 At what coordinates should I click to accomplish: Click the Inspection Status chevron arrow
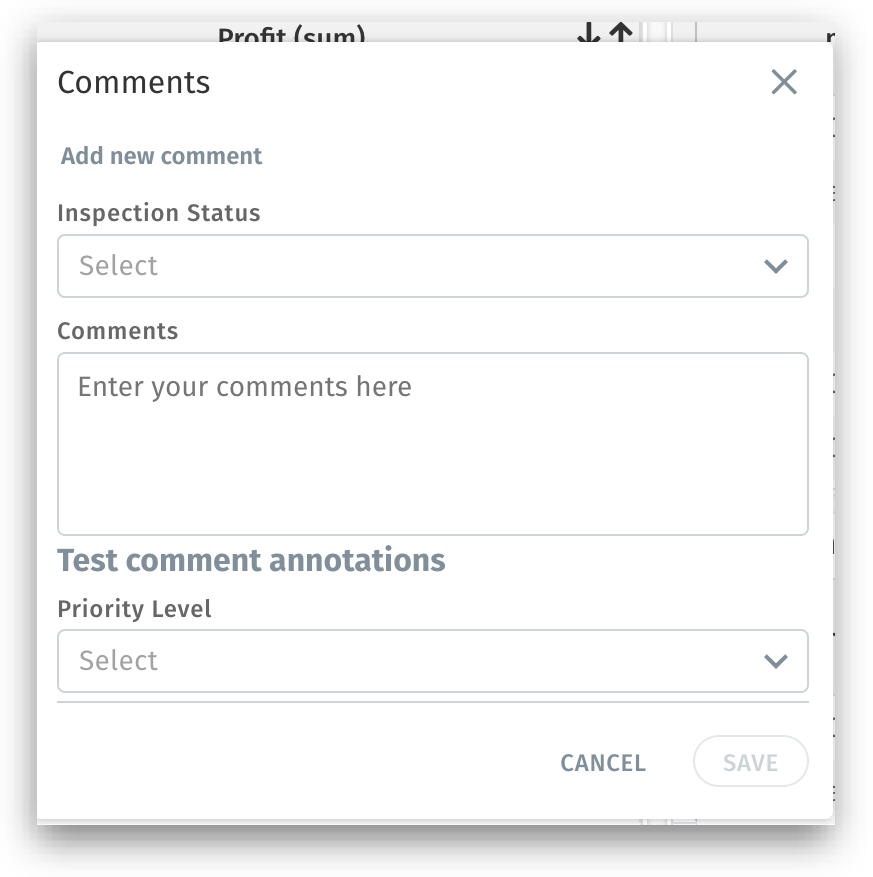pyautogui.click(x=775, y=266)
